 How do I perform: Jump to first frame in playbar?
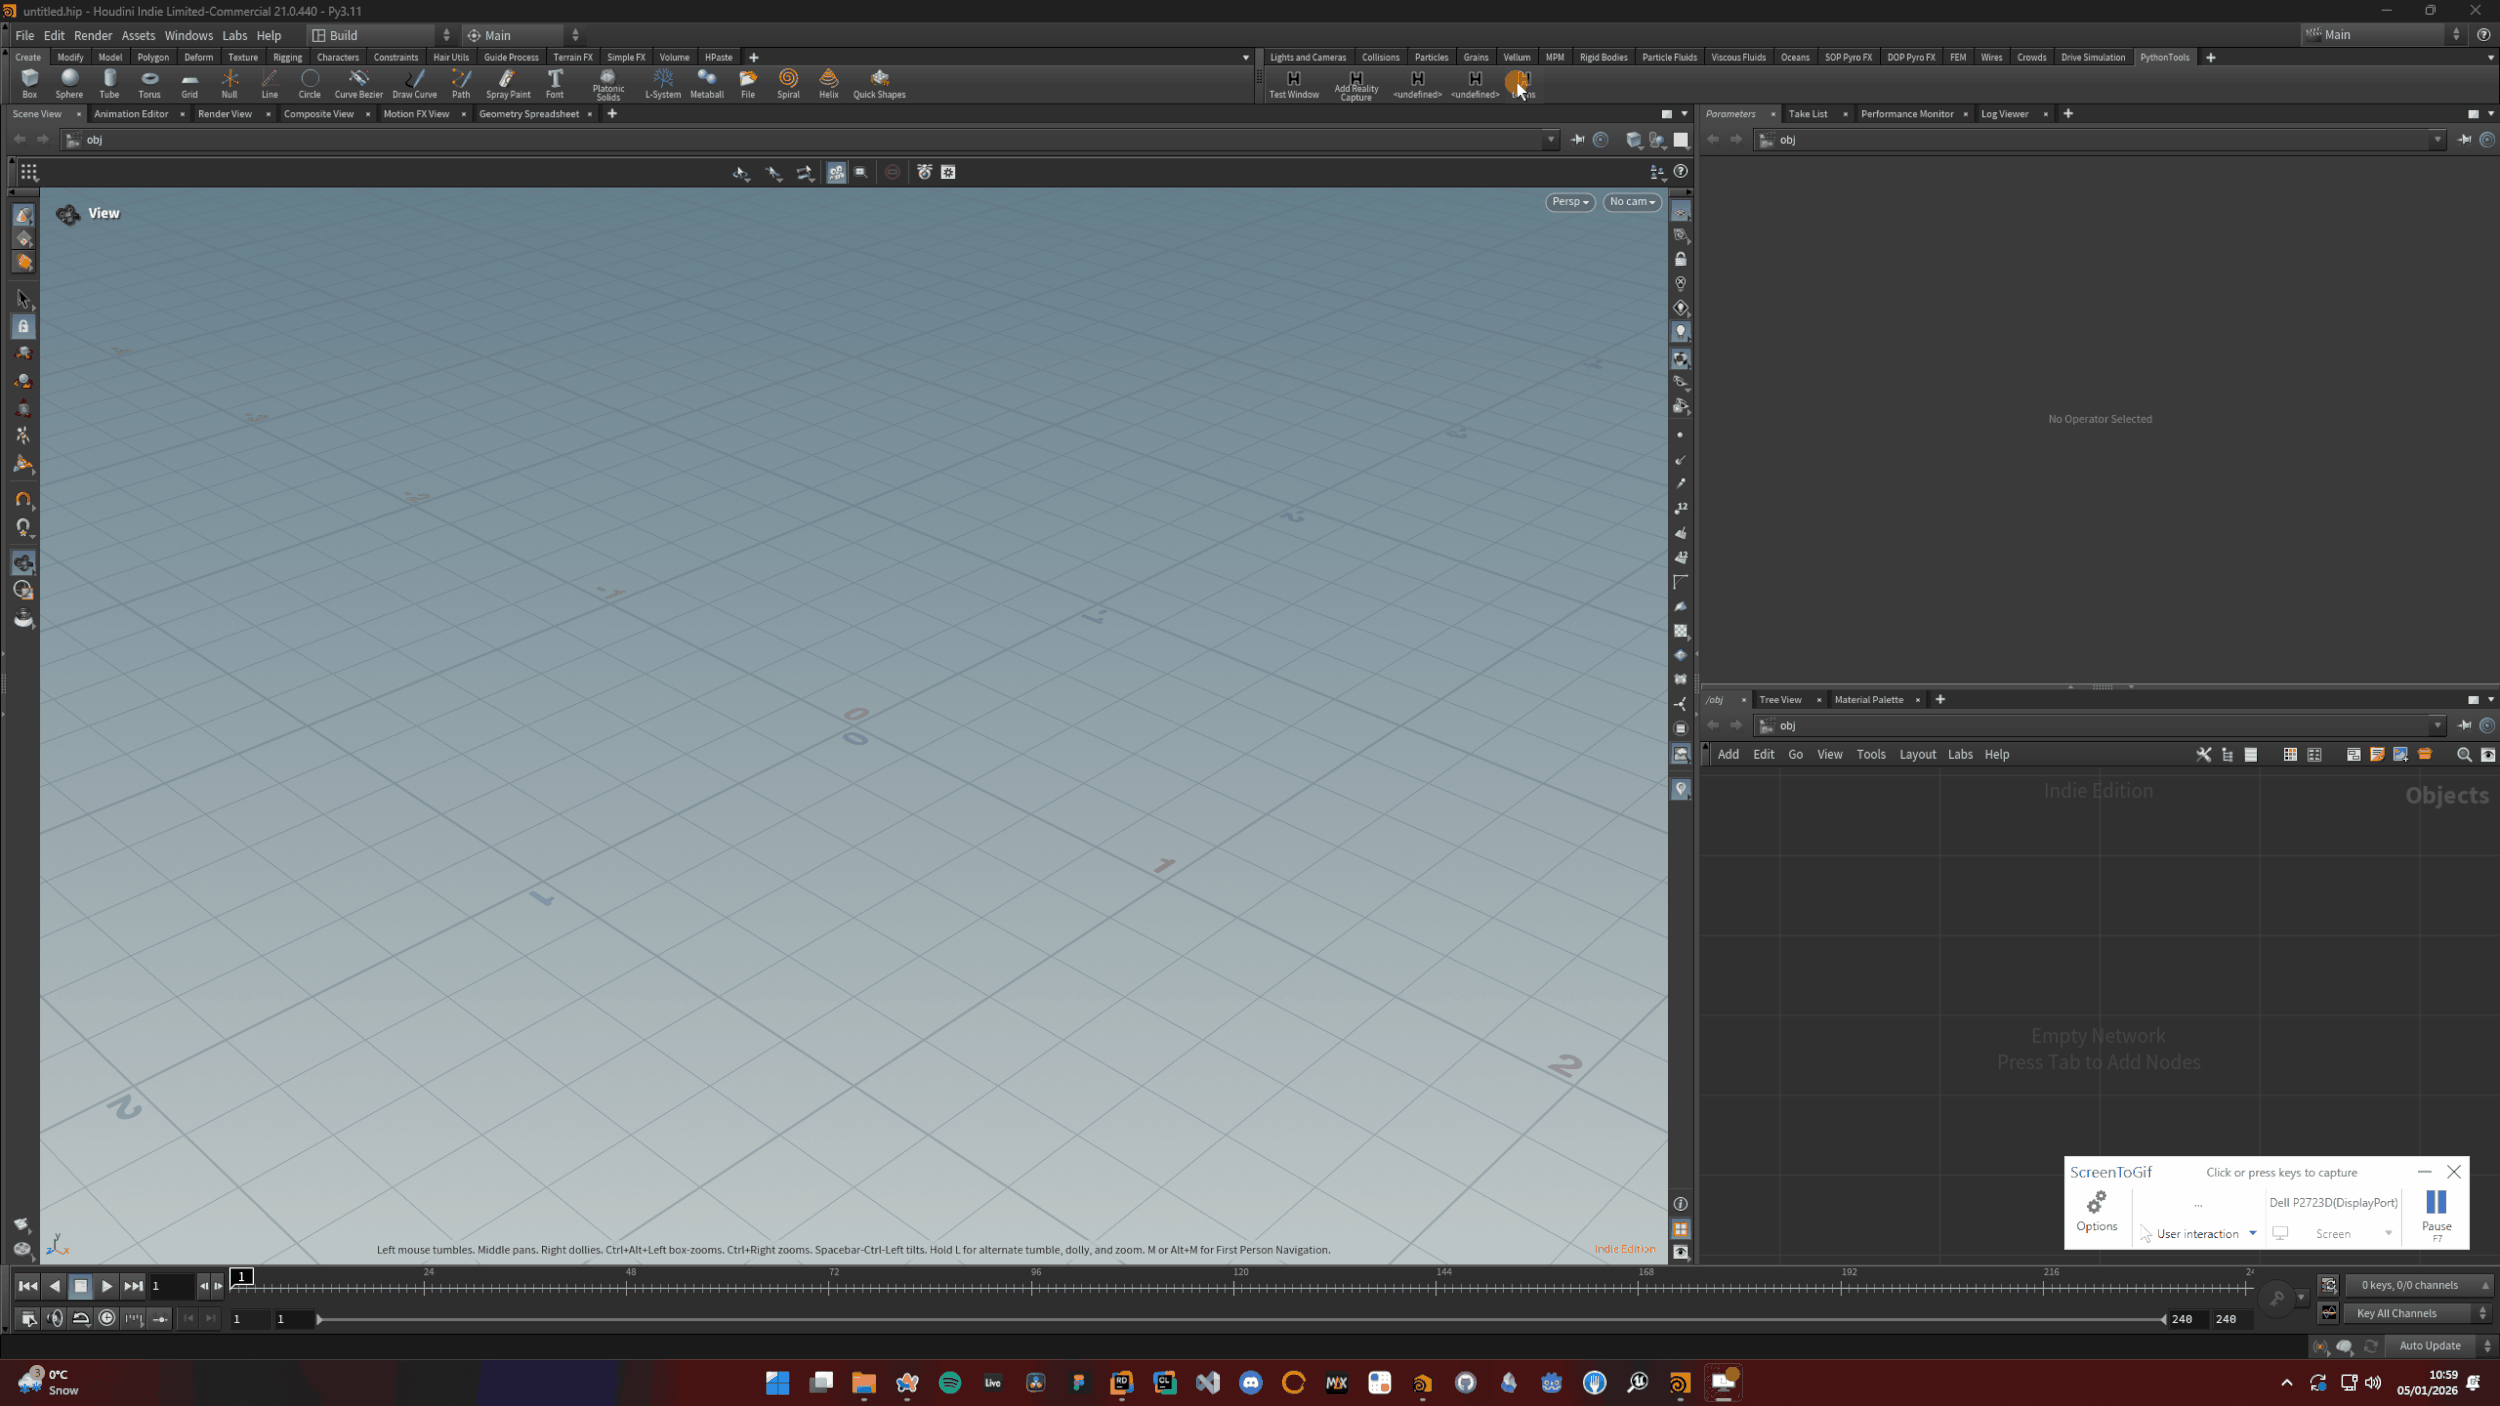click(27, 1286)
